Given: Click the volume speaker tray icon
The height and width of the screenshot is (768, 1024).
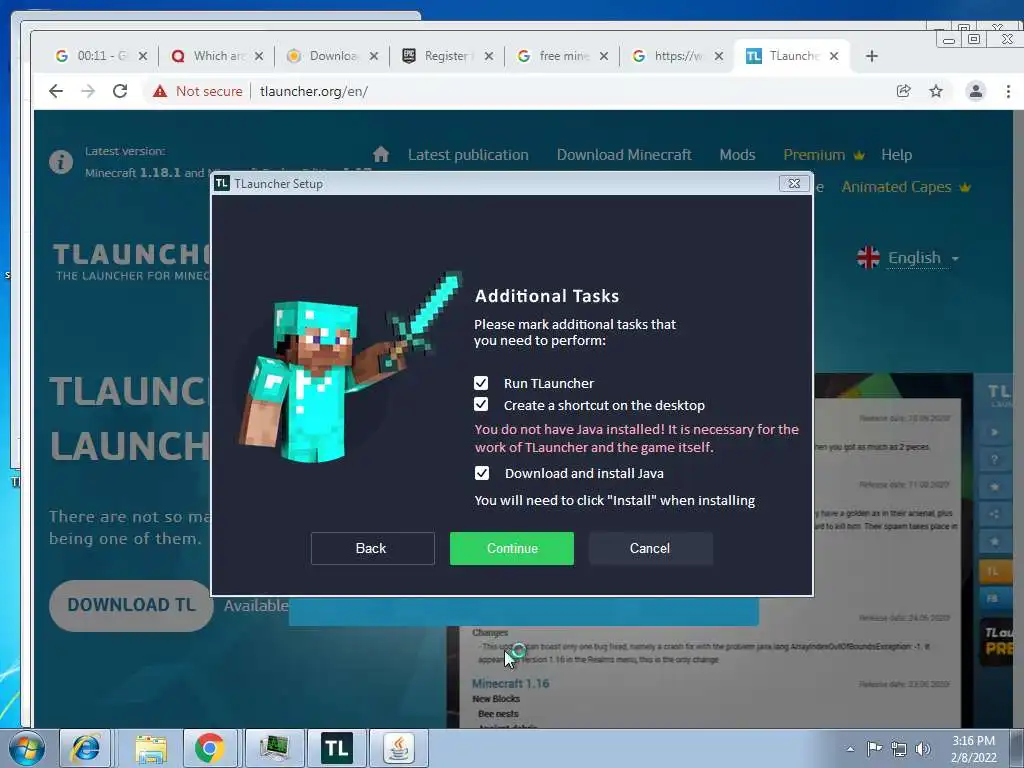Looking at the screenshot, I should pyautogui.click(x=922, y=749).
